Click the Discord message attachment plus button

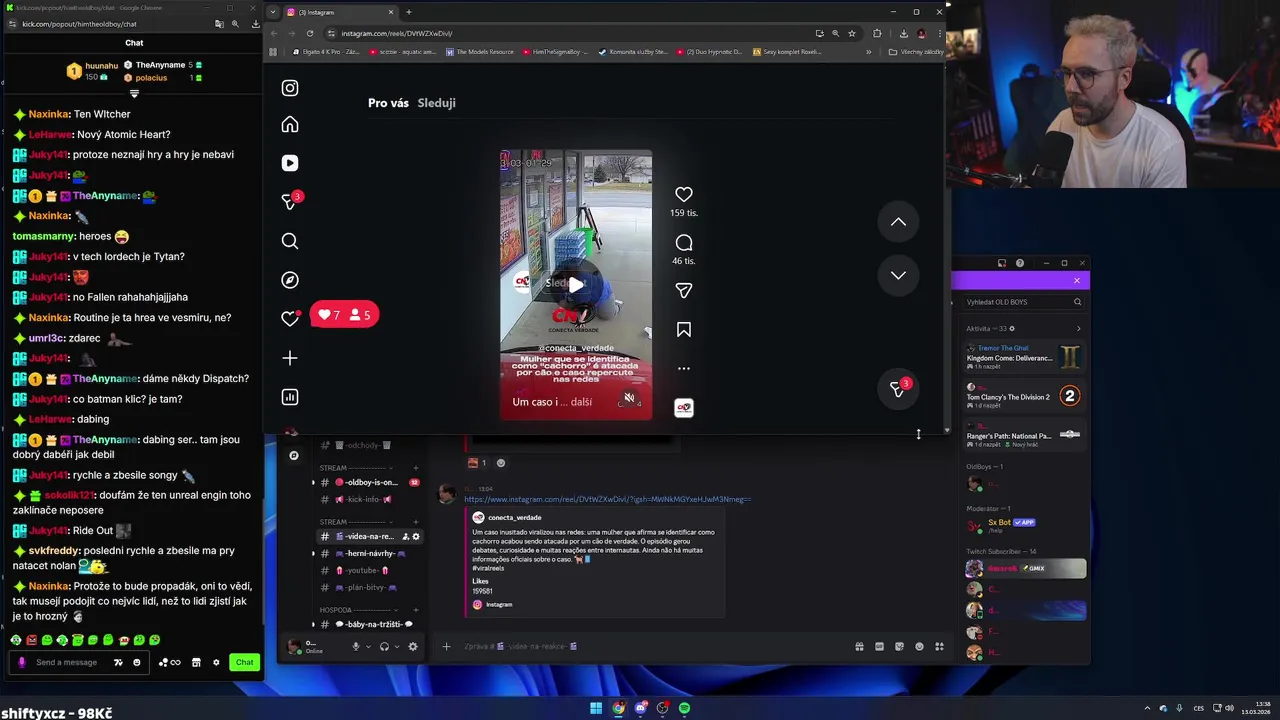[x=446, y=647]
